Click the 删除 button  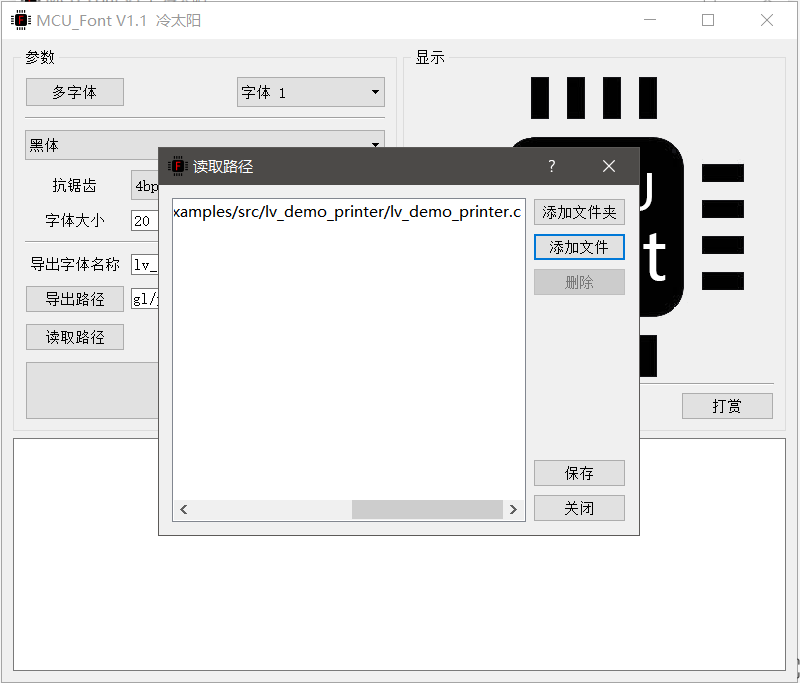pos(579,281)
